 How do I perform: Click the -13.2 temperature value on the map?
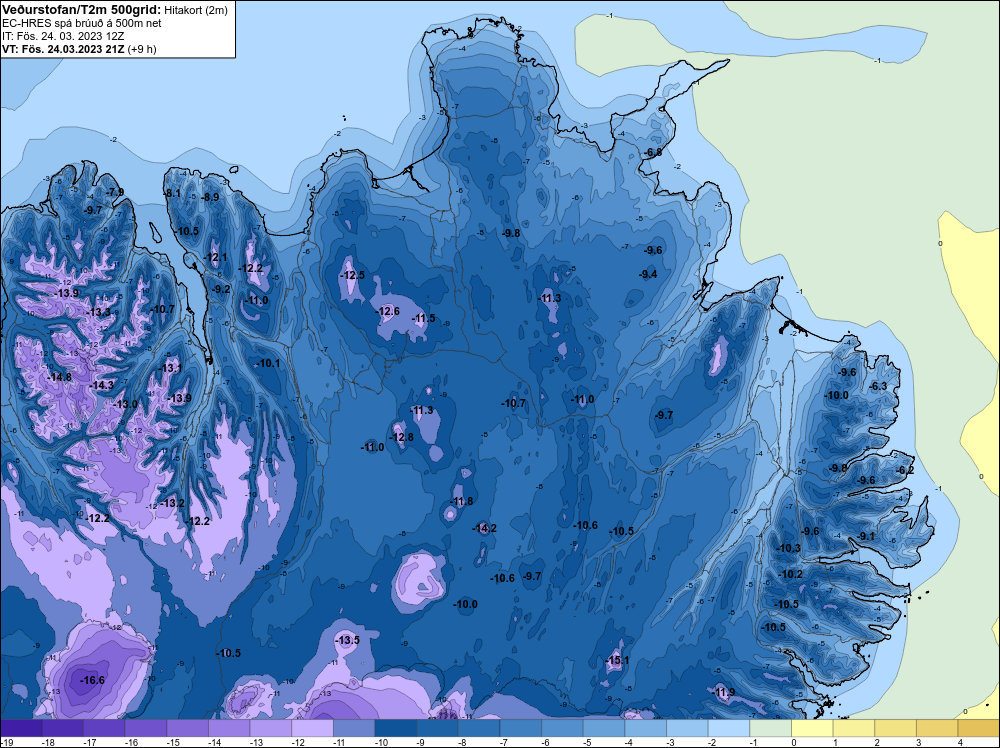tap(172, 503)
